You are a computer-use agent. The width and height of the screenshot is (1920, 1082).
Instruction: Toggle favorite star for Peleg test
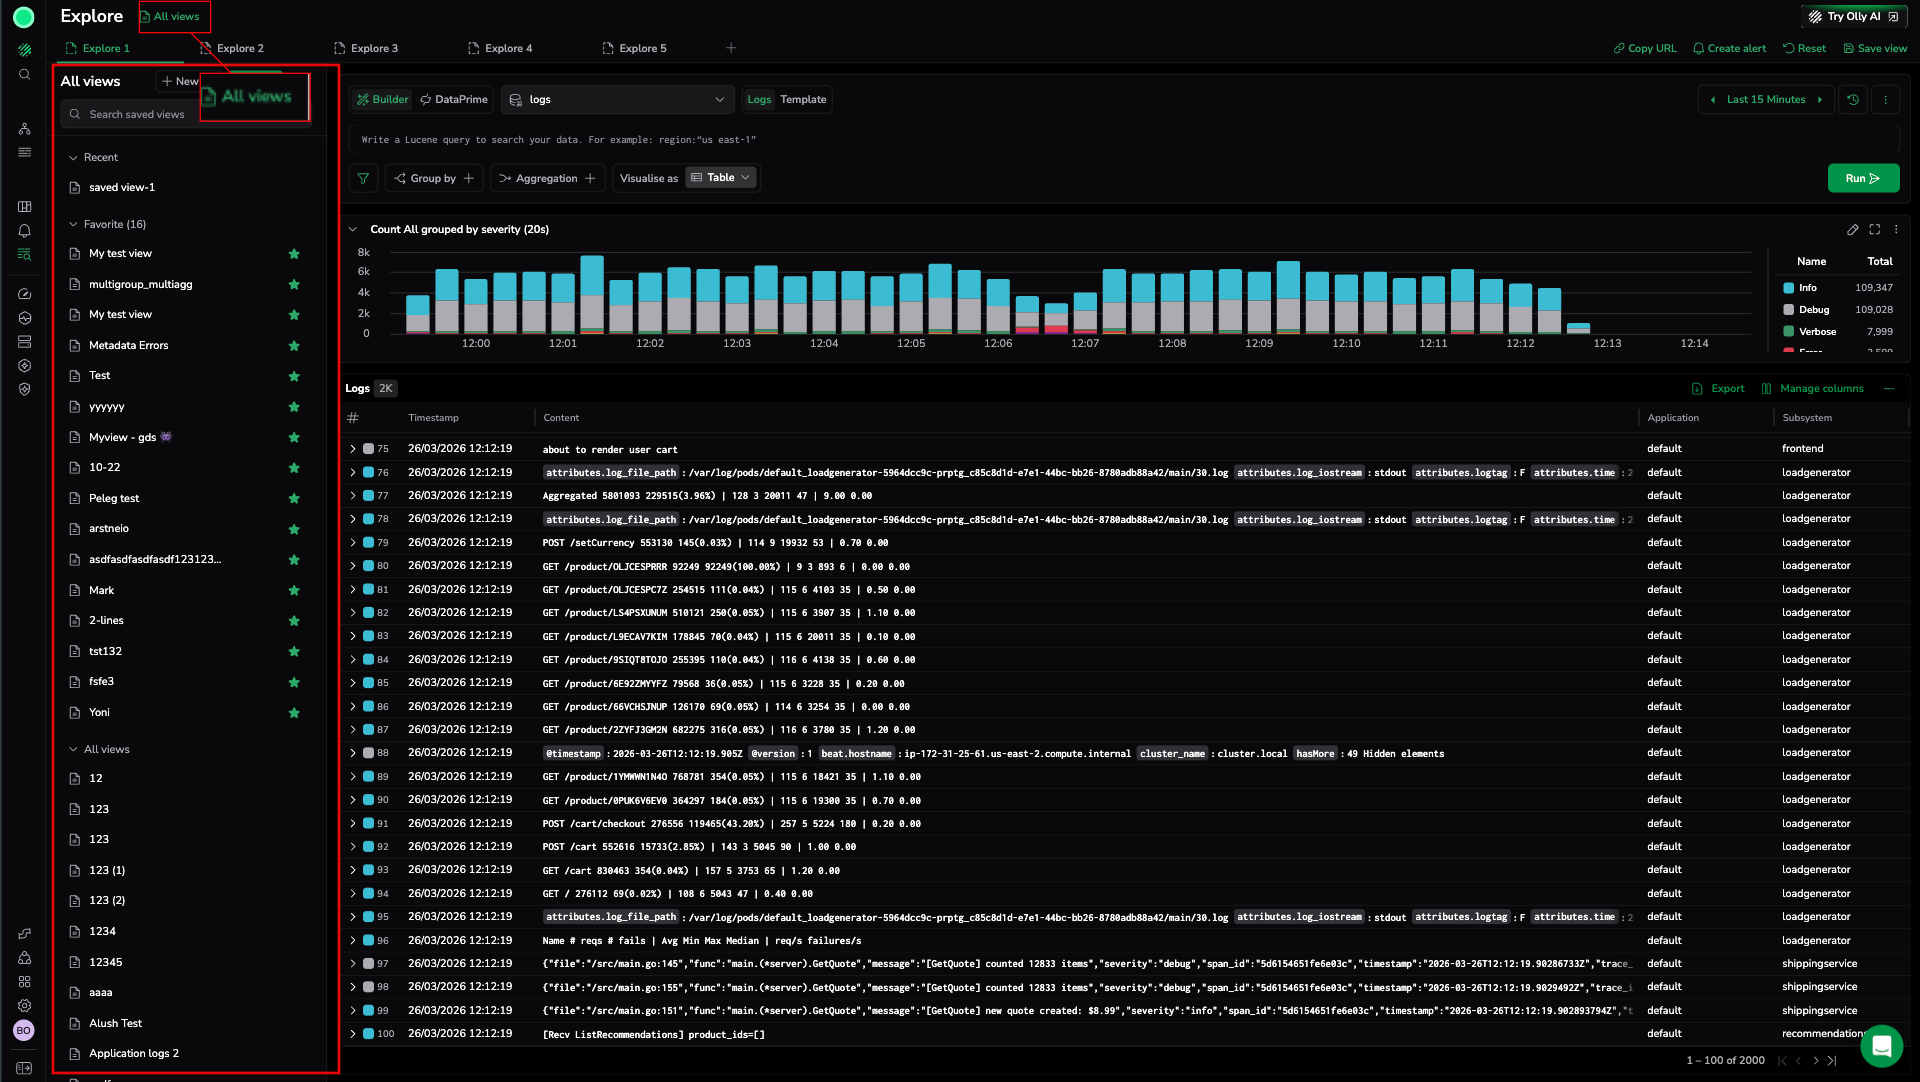click(294, 499)
